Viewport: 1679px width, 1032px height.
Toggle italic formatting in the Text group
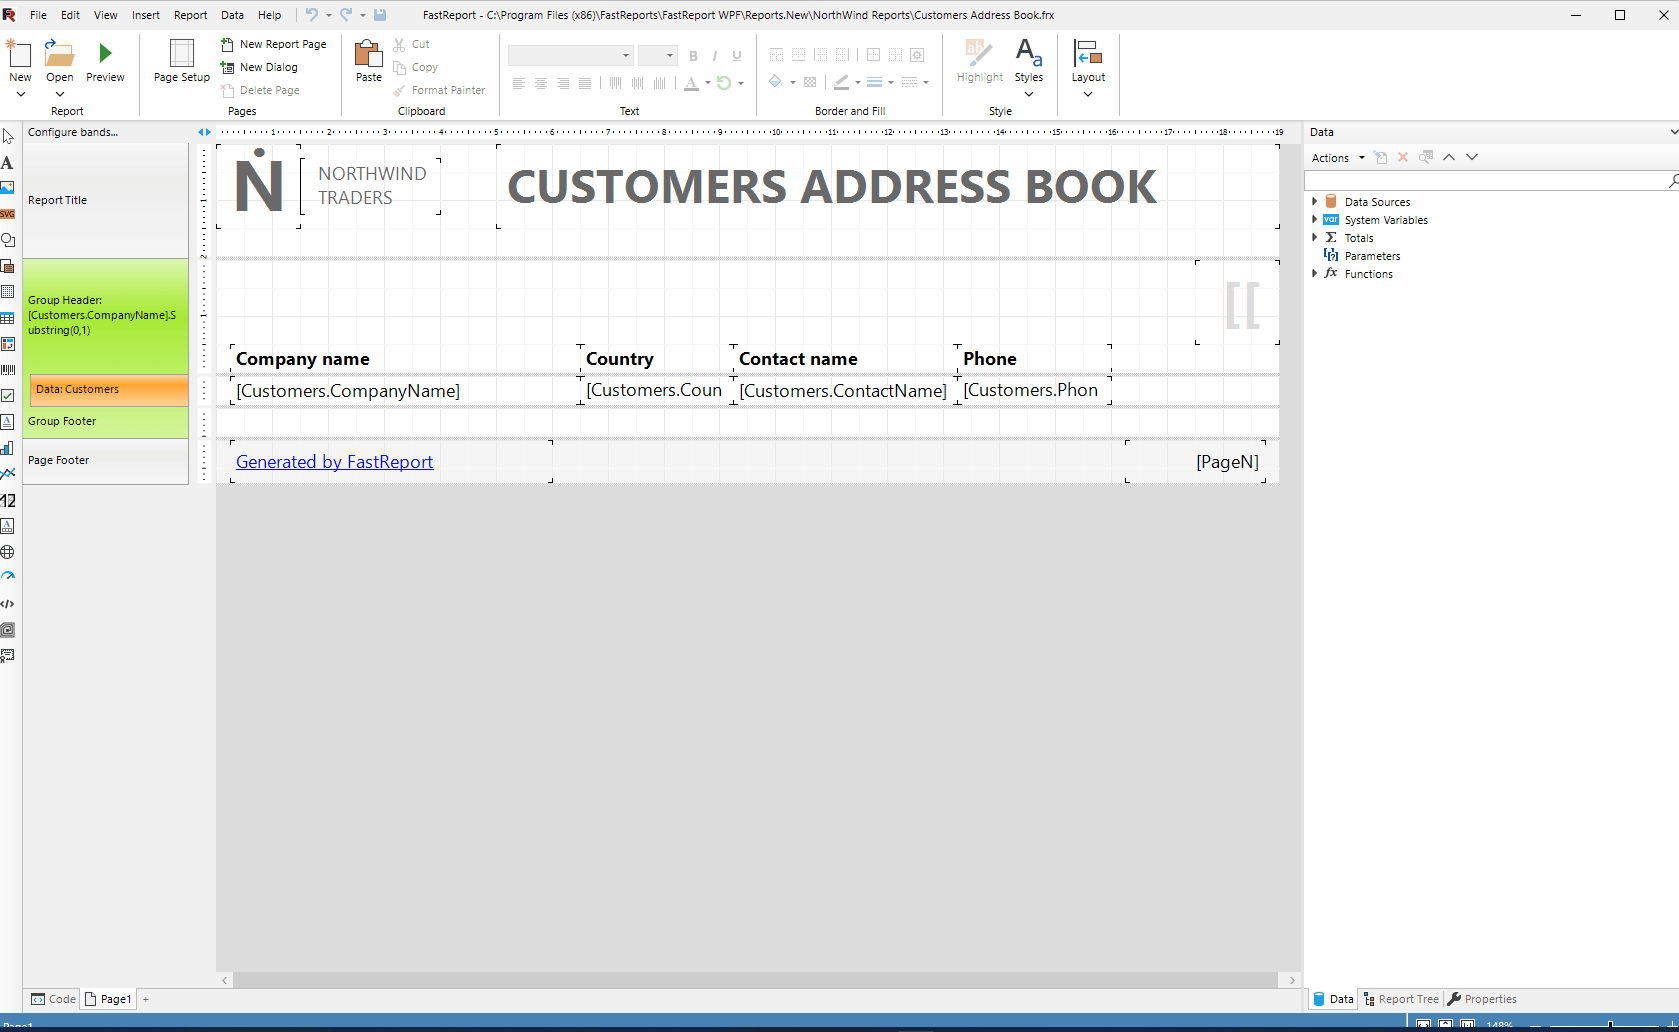coord(714,55)
